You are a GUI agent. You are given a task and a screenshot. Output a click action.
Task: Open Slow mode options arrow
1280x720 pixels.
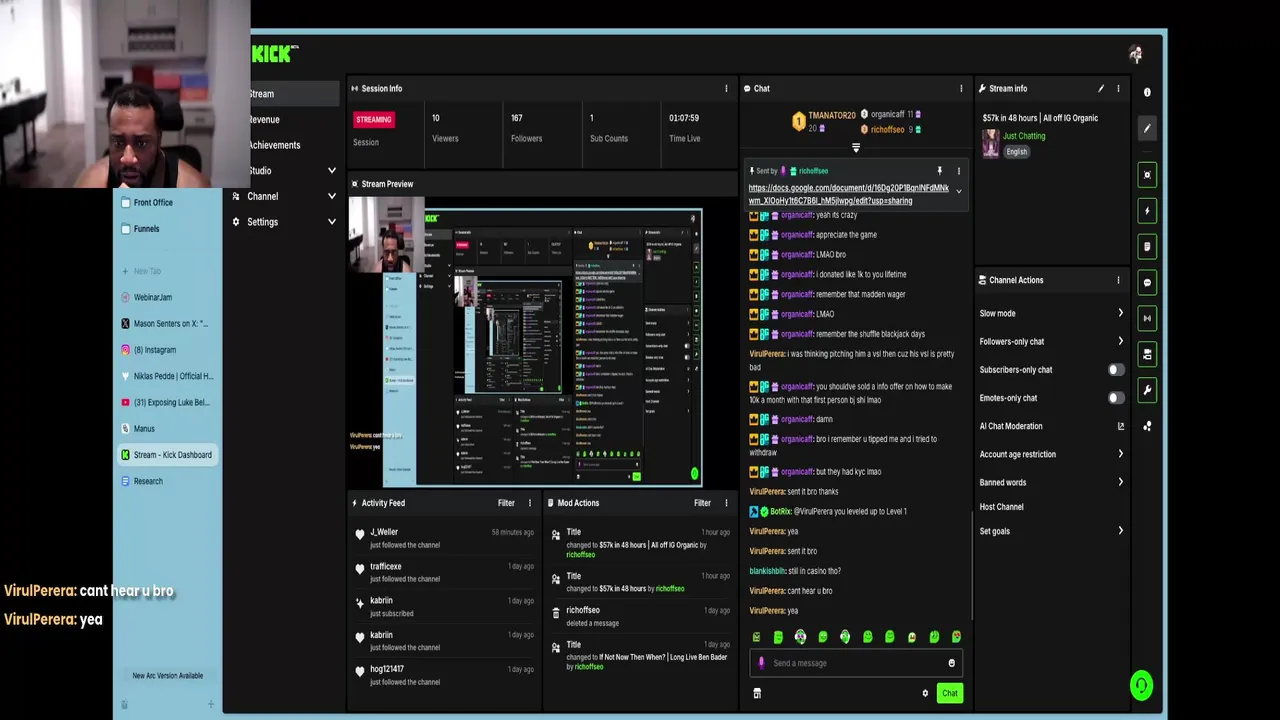[x=1120, y=313]
